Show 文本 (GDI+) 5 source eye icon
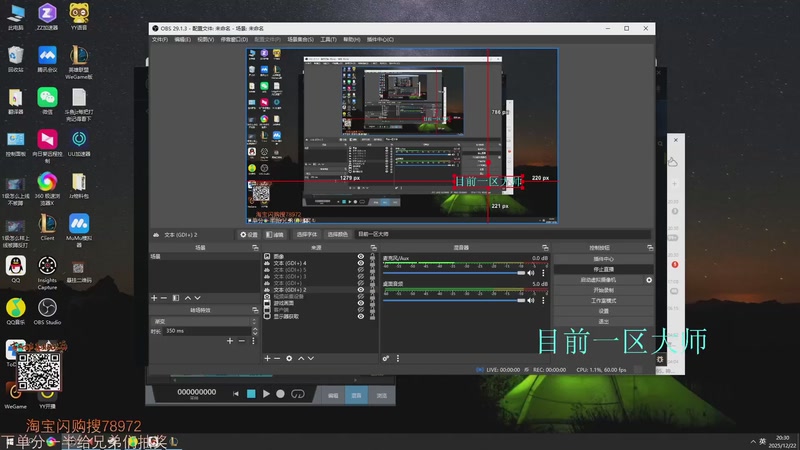Screen dimensions: 800x450 pos(361,270)
